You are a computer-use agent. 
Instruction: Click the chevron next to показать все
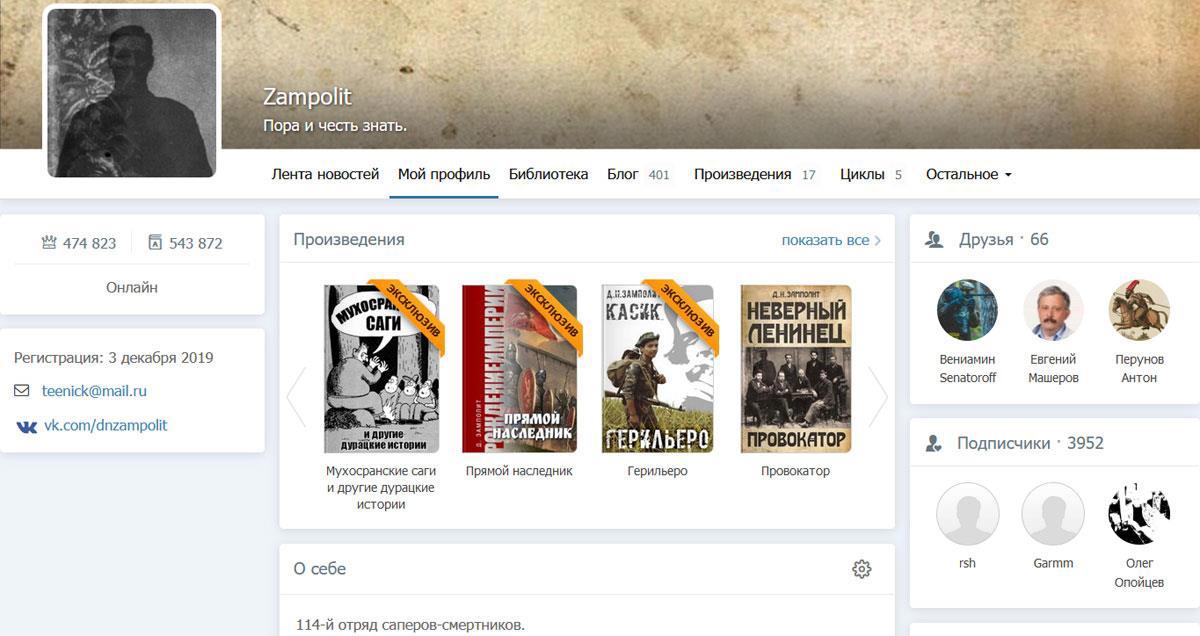(x=878, y=240)
